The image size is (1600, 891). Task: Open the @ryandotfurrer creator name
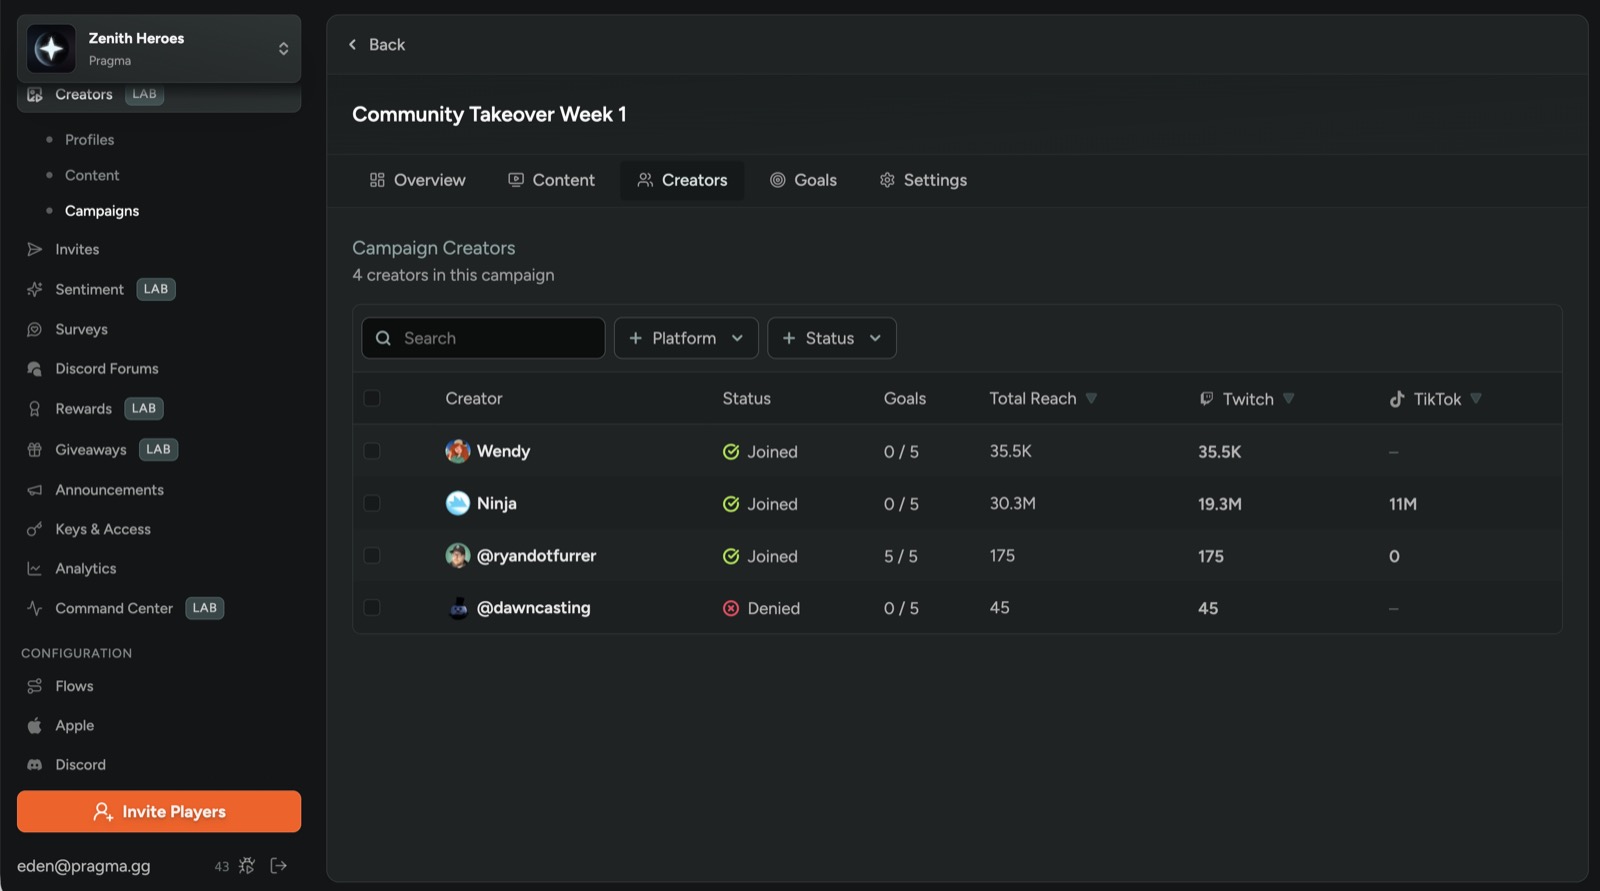click(536, 555)
